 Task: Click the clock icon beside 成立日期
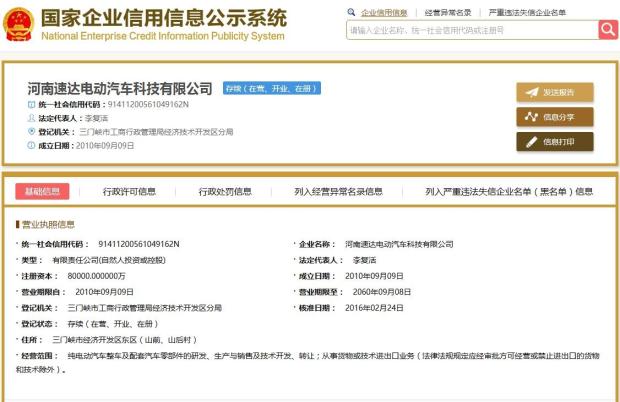tap(31, 145)
